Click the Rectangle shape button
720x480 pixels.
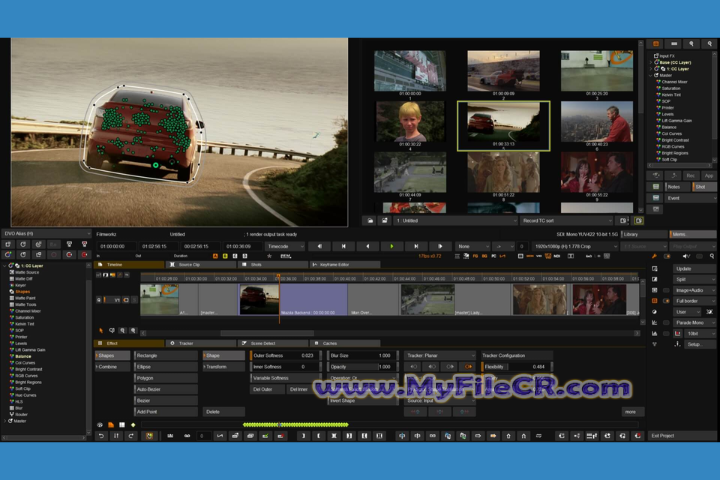click(x=166, y=356)
